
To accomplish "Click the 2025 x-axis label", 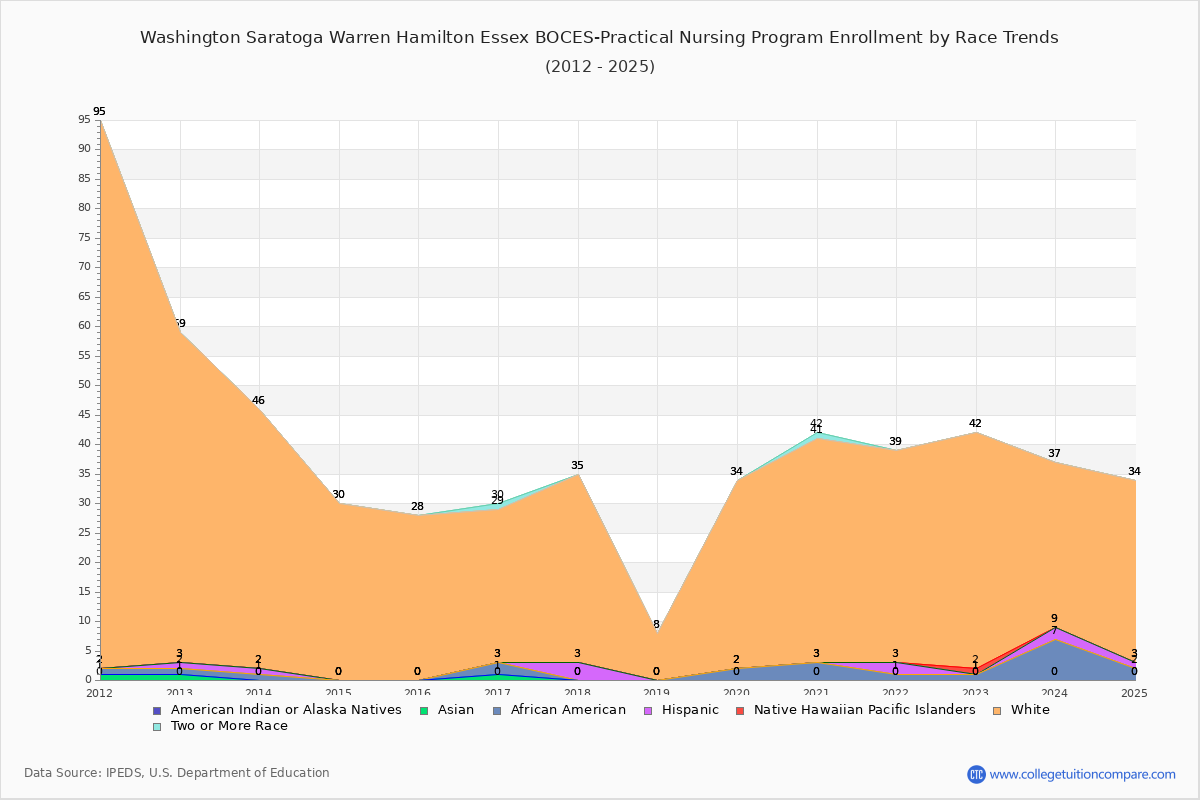I will click(1135, 693).
